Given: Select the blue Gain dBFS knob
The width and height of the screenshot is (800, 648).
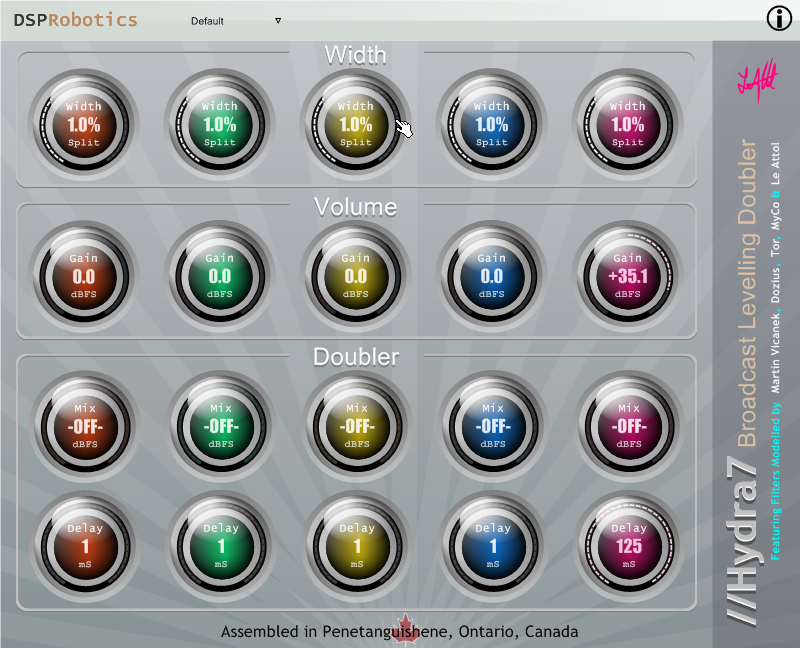Looking at the screenshot, I should point(492,276).
